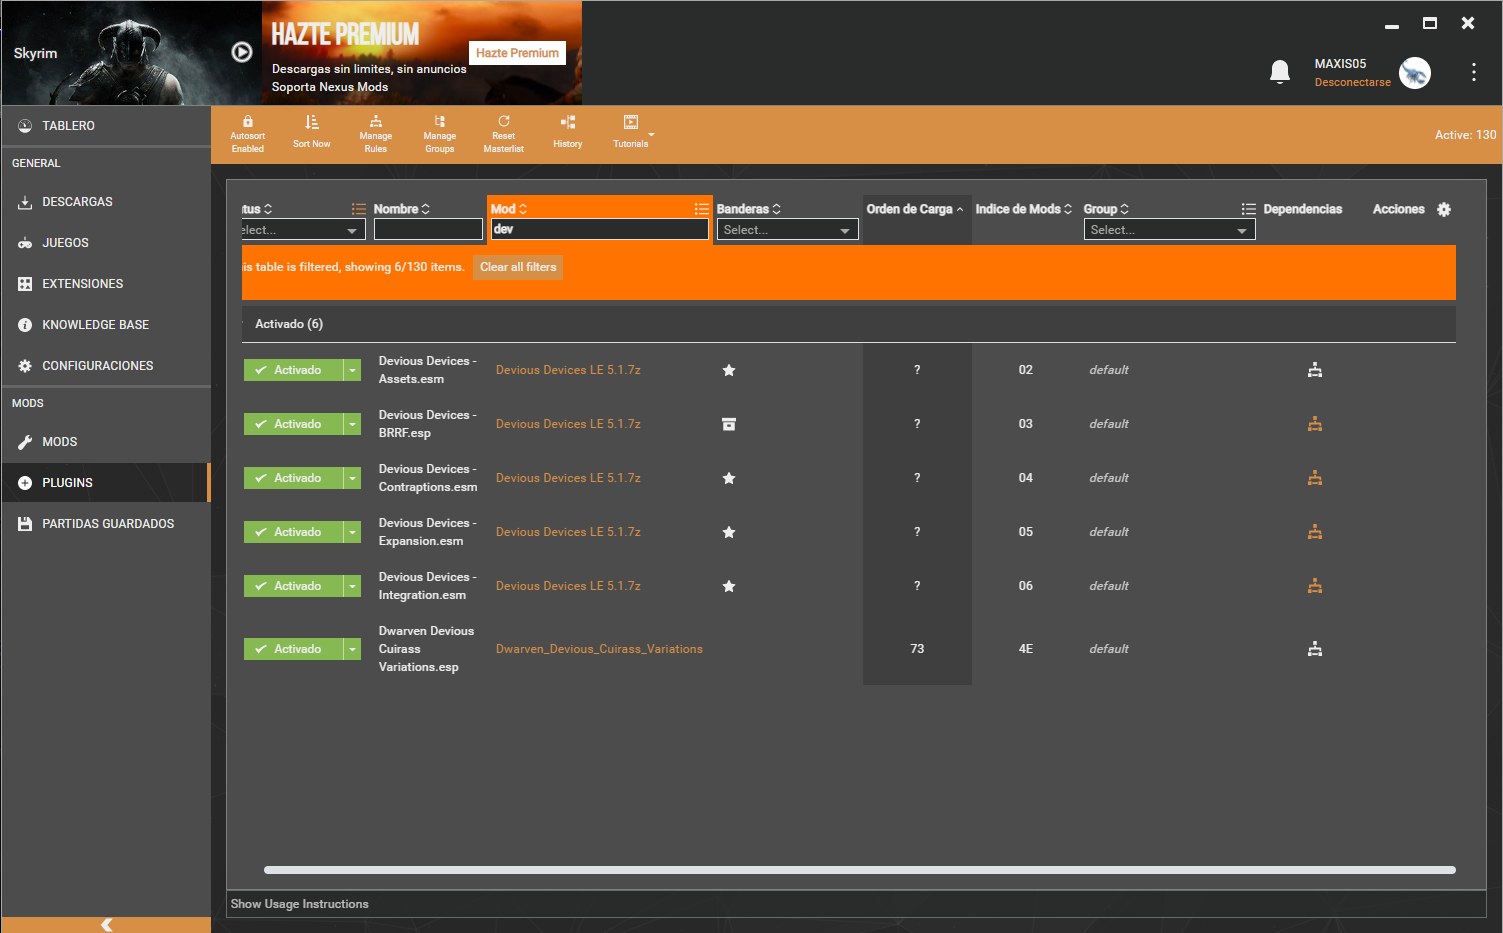
Task: Click Clear all filters button
Action: [518, 267]
